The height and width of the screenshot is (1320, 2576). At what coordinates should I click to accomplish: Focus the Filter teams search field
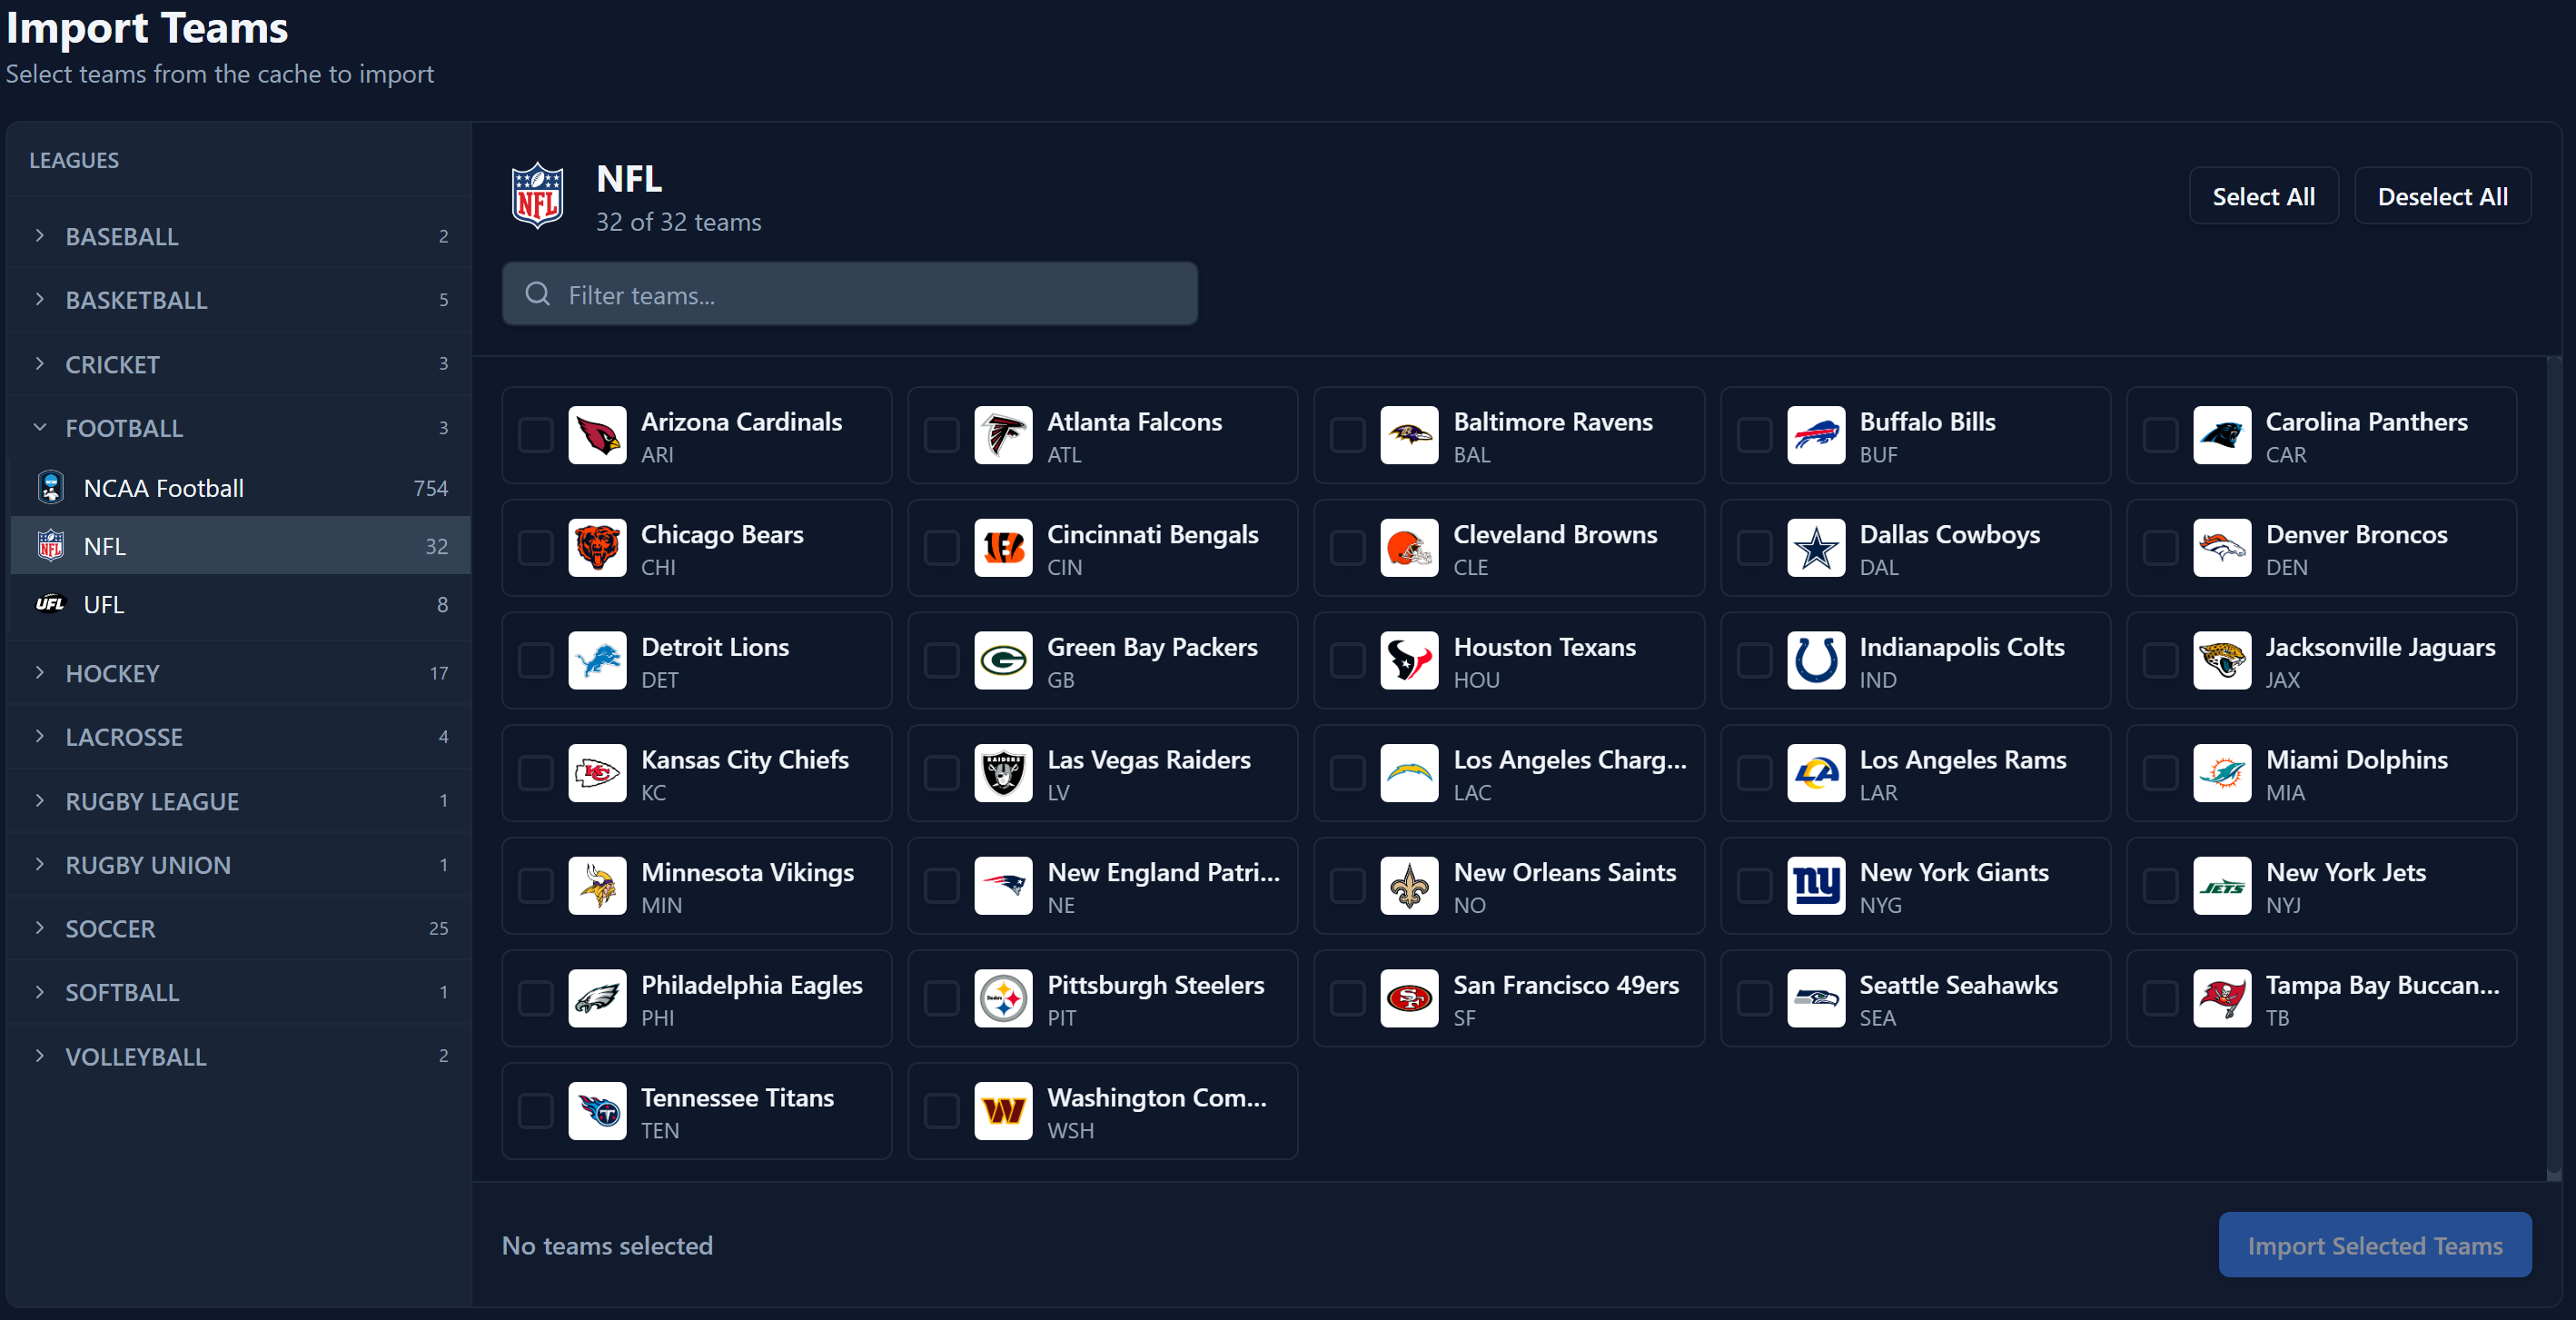(850, 295)
